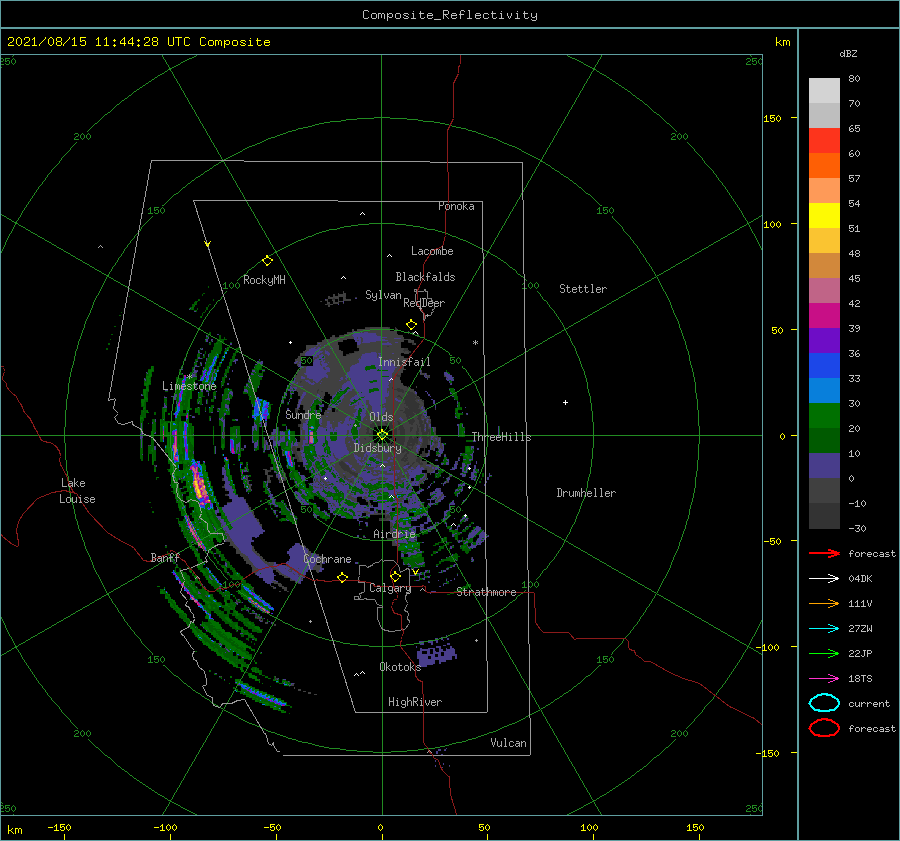The image size is (900, 841).
Task: Click the Strathmore town label
Action: click(x=486, y=592)
